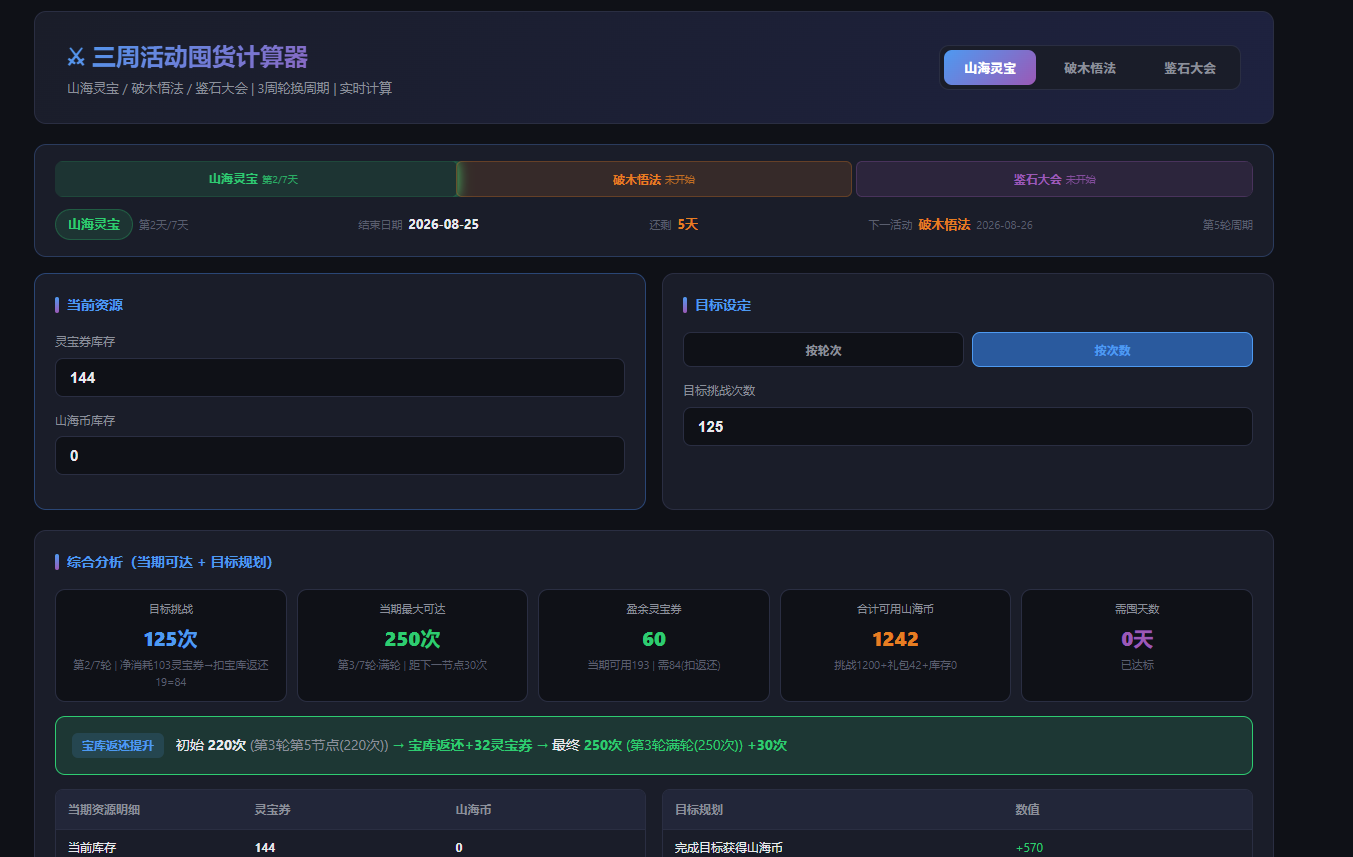Click the 完成目标获得山海币 row label

click(x=729, y=847)
